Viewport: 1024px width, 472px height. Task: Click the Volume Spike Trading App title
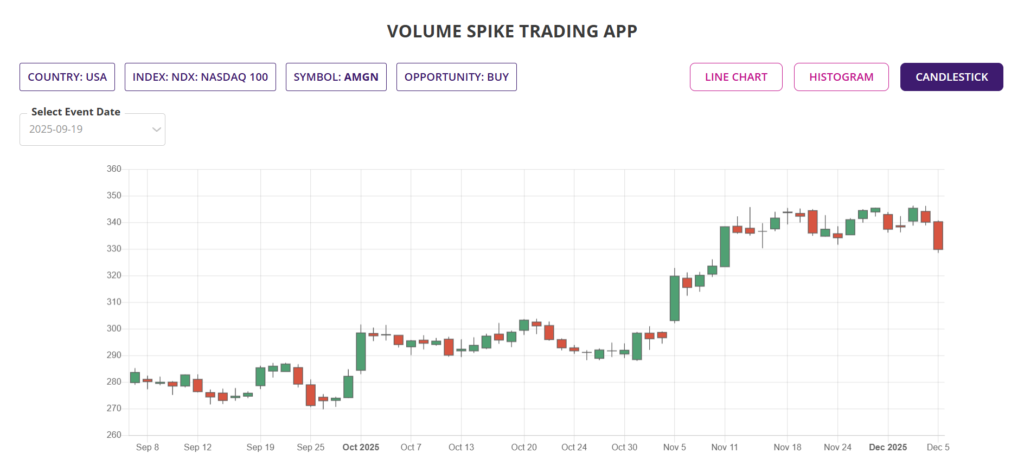point(511,31)
